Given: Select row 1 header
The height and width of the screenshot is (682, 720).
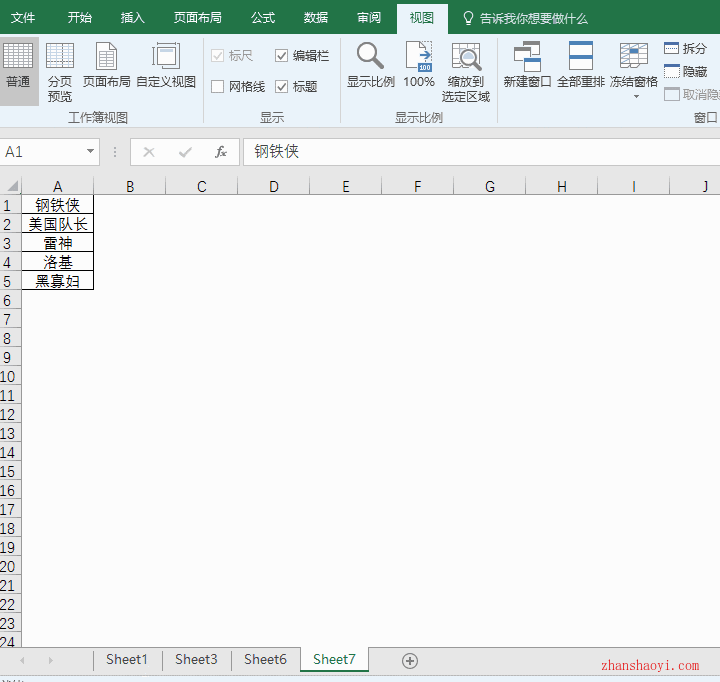Looking at the screenshot, I should click(x=10, y=205).
